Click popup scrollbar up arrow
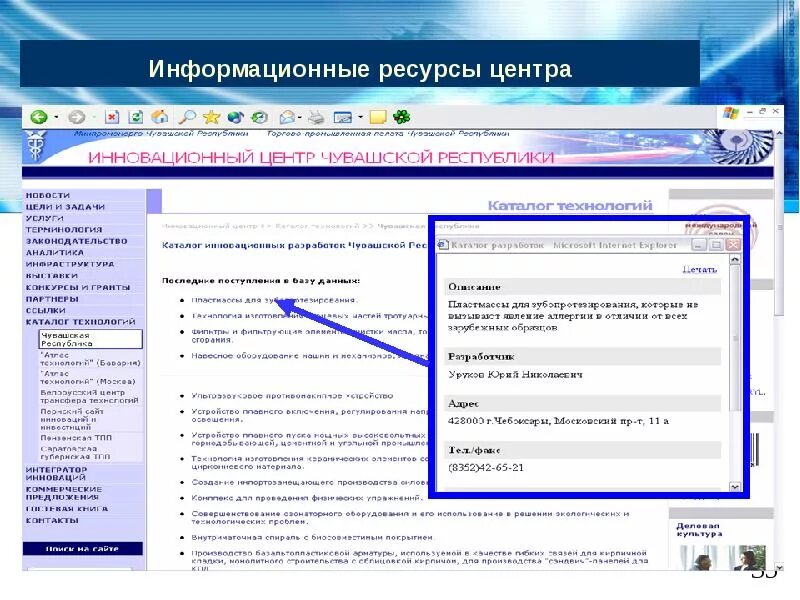The width and height of the screenshot is (800, 600). pyautogui.click(x=735, y=260)
